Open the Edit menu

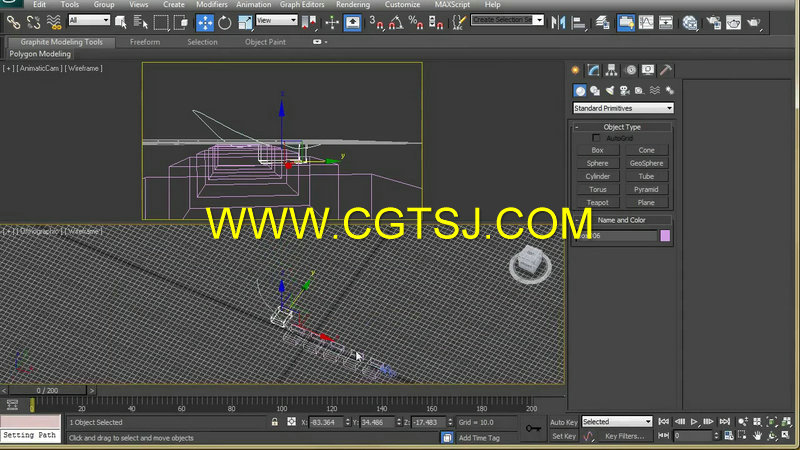point(39,4)
